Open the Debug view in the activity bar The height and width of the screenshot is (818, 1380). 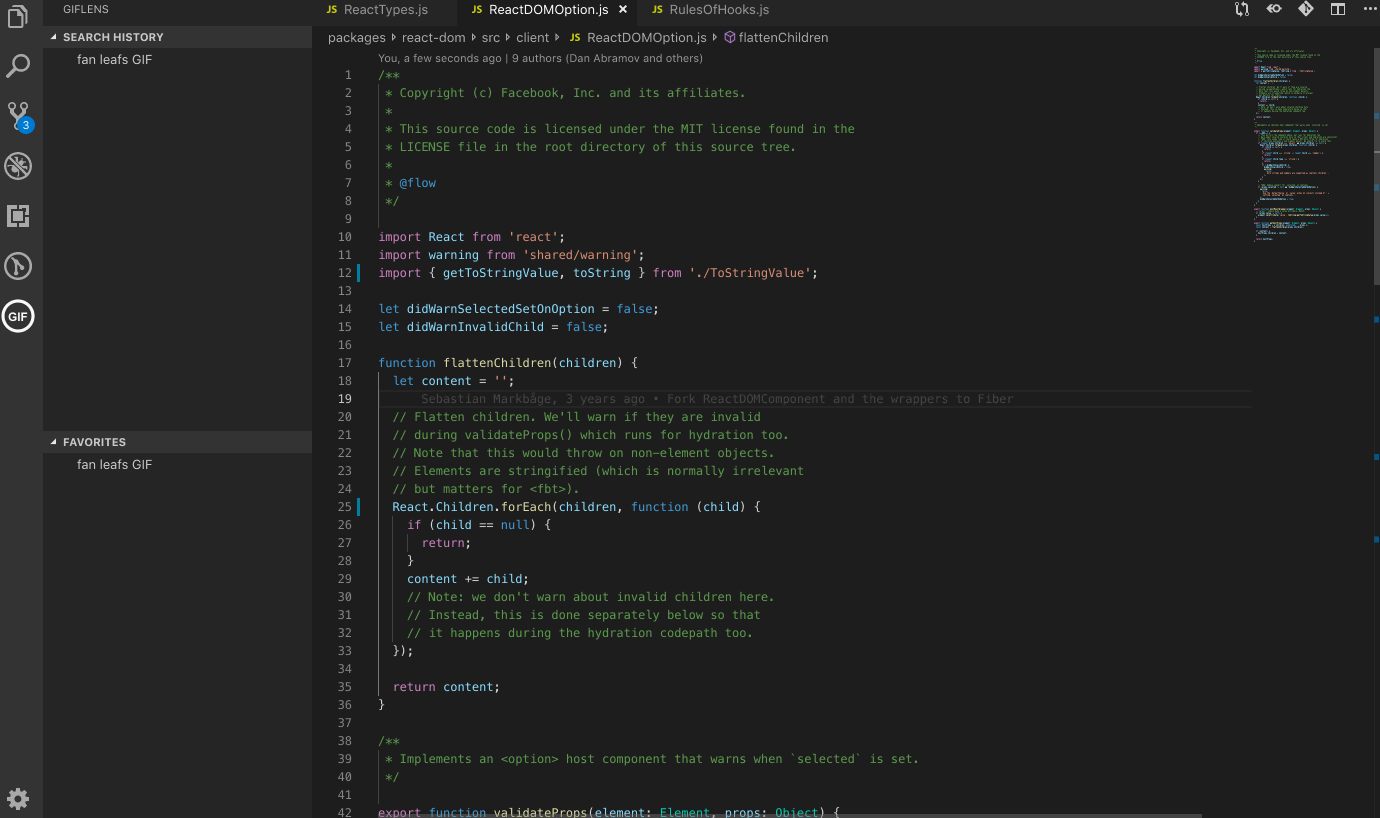(18, 166)
